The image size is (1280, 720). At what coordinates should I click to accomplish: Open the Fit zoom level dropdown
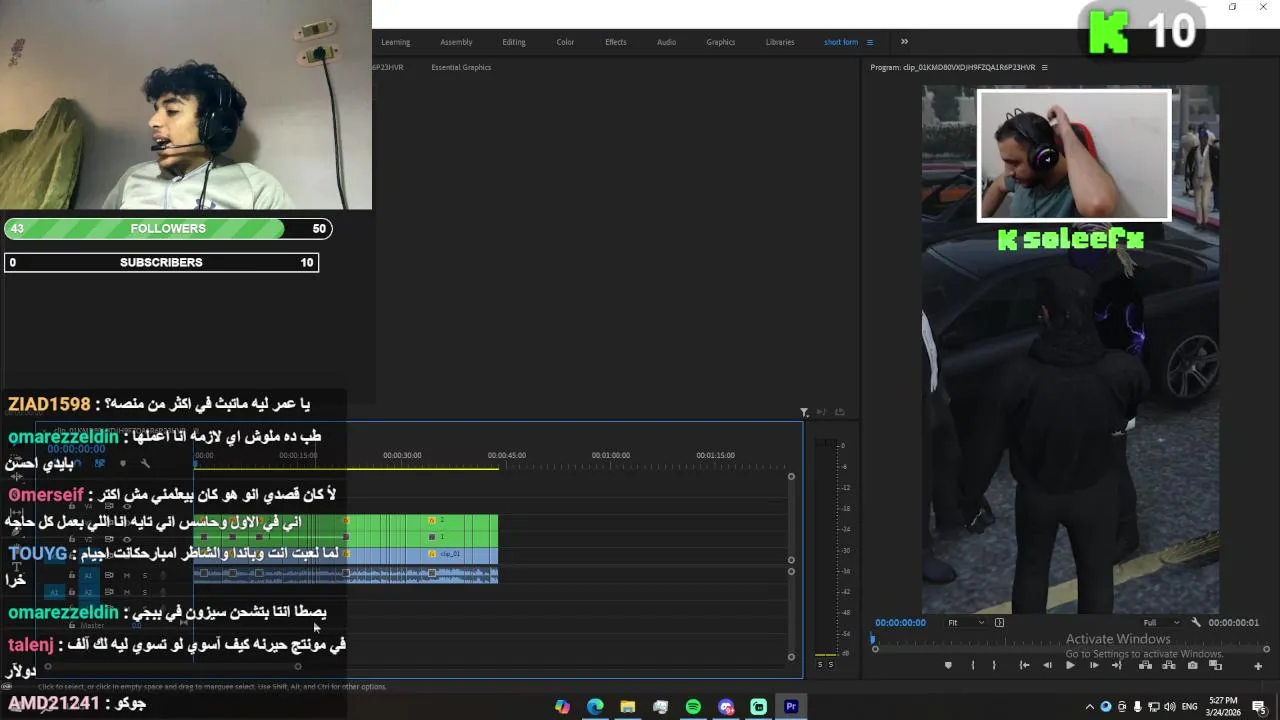point(965,622)
